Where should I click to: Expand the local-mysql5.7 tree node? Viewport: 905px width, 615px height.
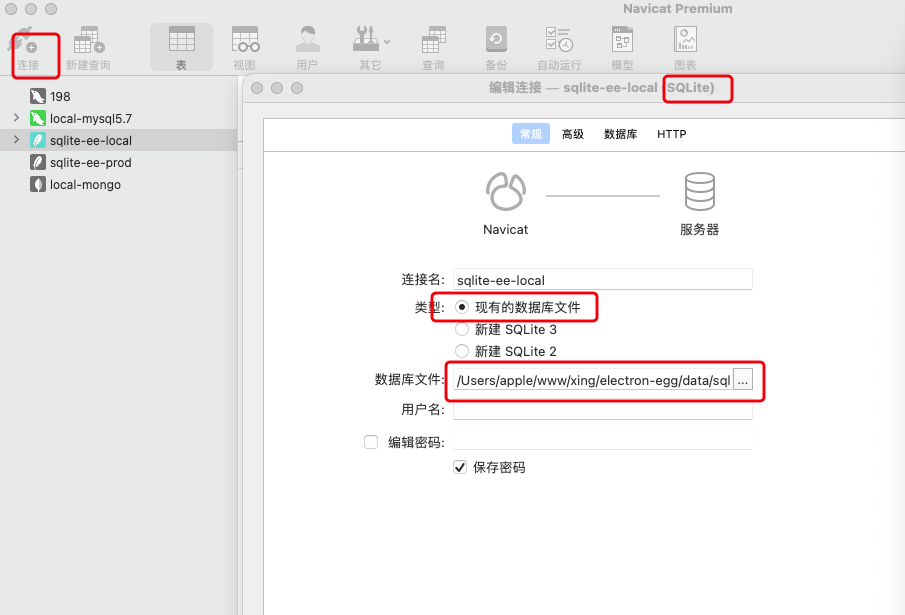16,118
